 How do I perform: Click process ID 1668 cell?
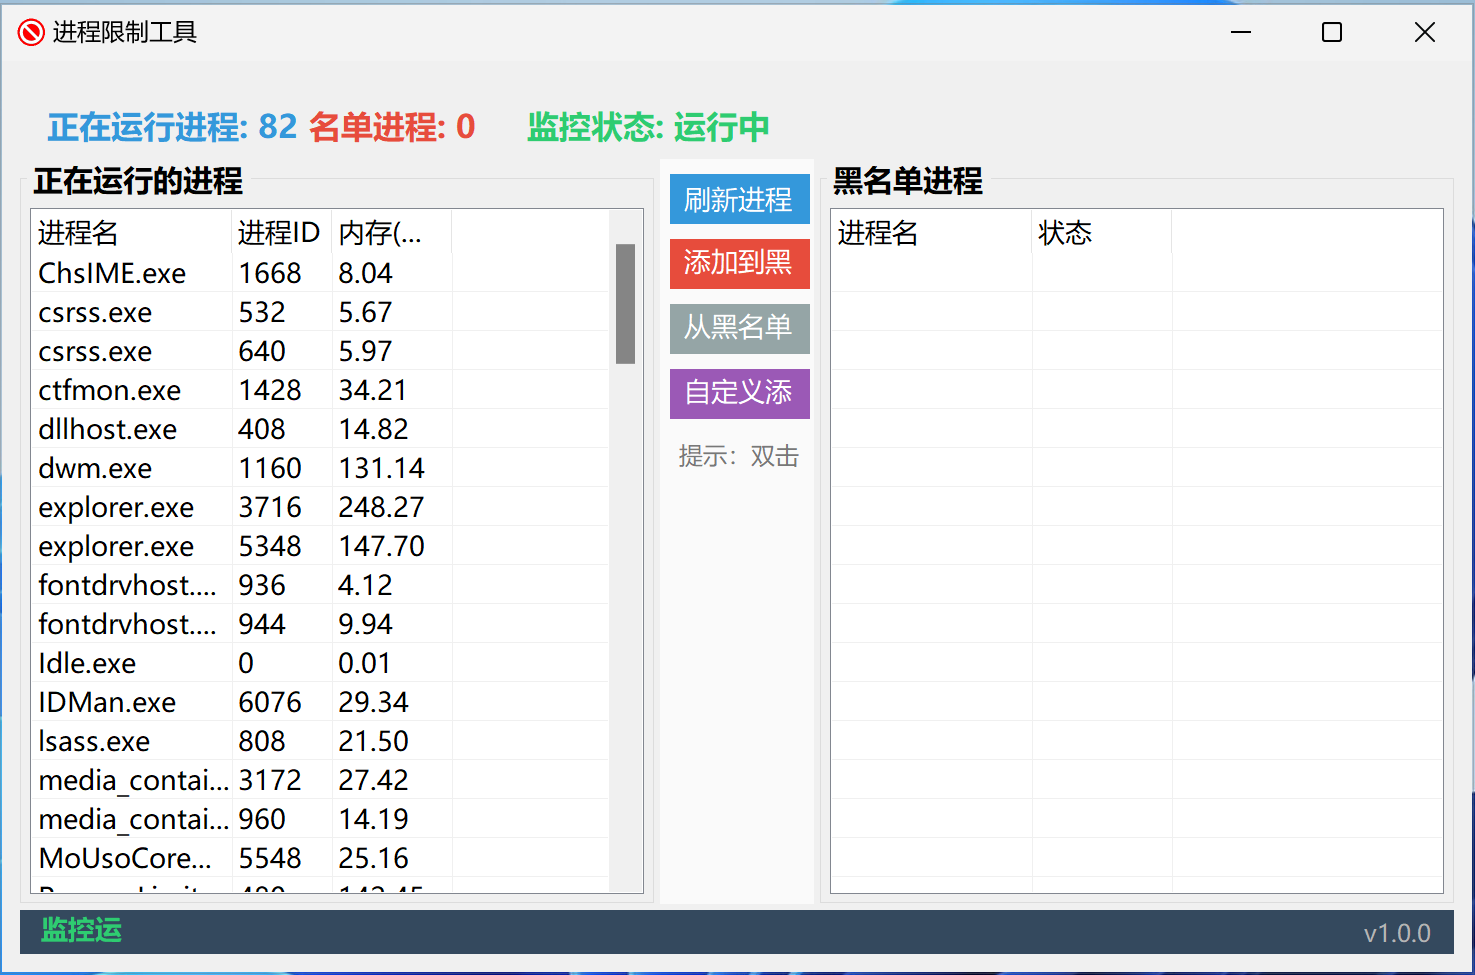coord(270,273)
